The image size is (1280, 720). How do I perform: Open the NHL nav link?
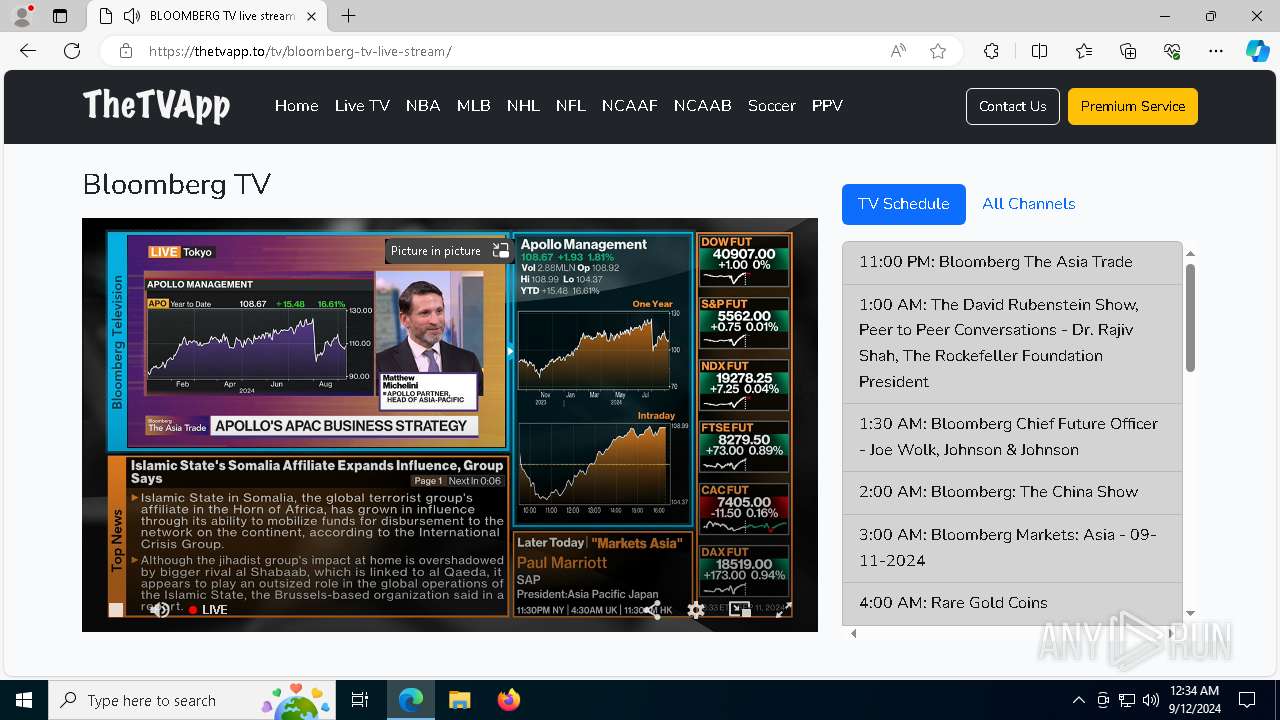click(x=523, y=106)
